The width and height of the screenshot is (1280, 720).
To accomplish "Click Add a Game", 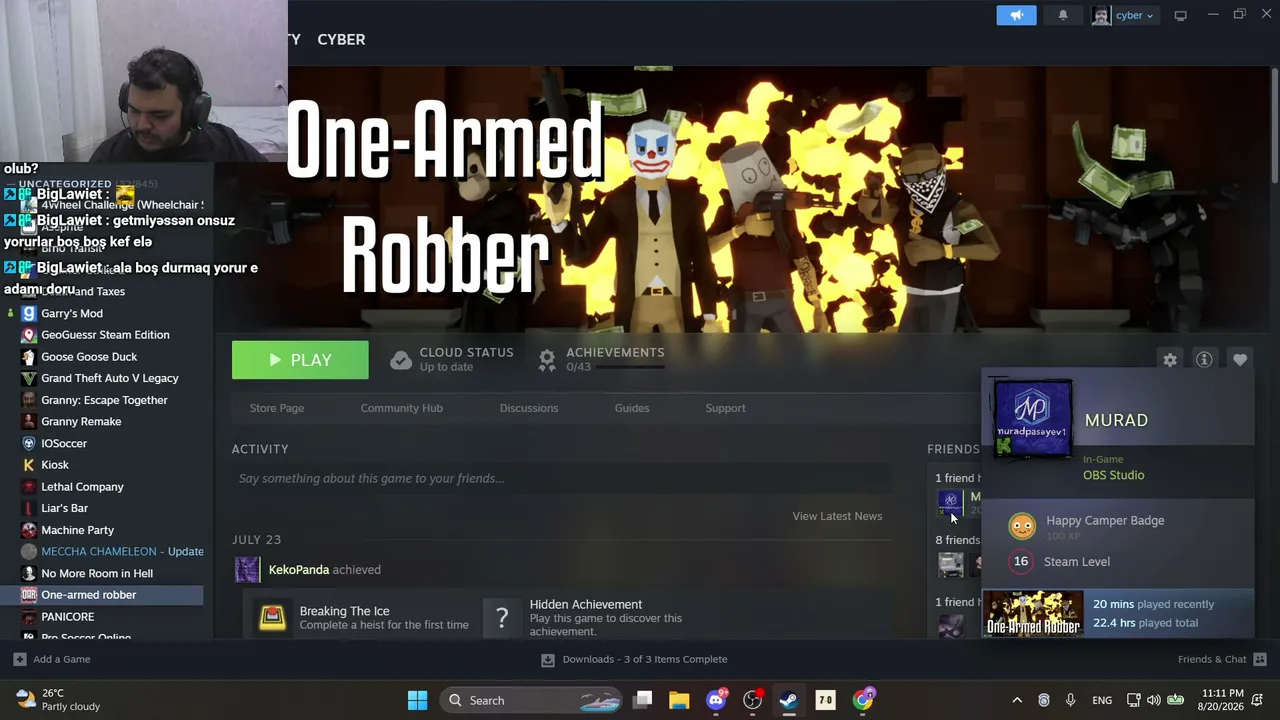I will point(62,659).
